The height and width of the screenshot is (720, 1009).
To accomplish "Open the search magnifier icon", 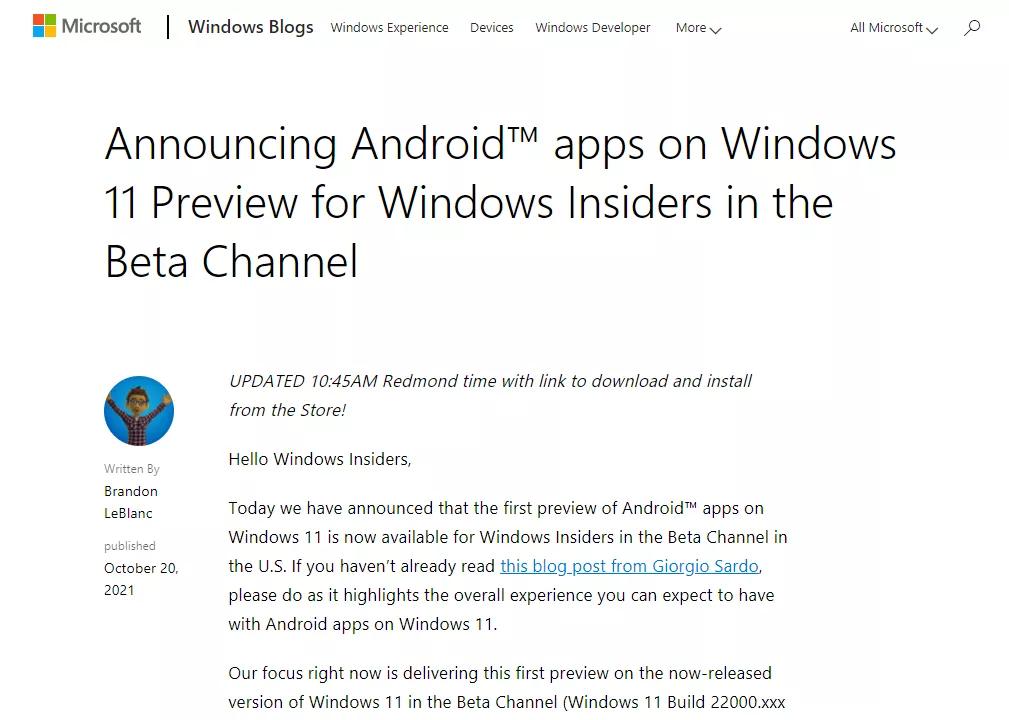I will pos(972,28).
